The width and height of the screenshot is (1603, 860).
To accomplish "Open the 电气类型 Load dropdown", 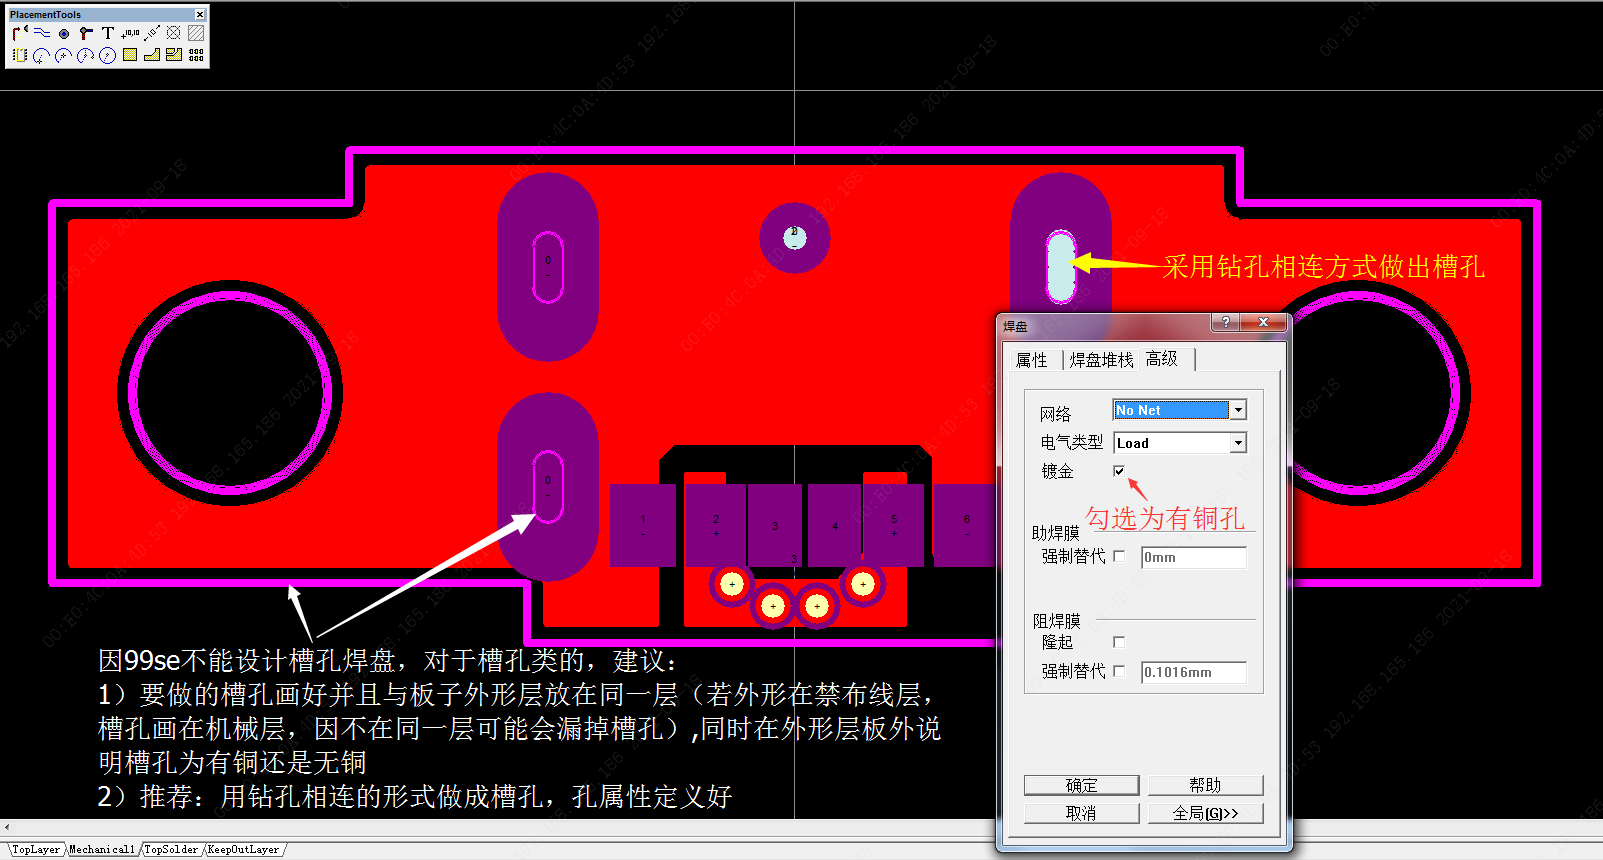I will pos(1238,443).
